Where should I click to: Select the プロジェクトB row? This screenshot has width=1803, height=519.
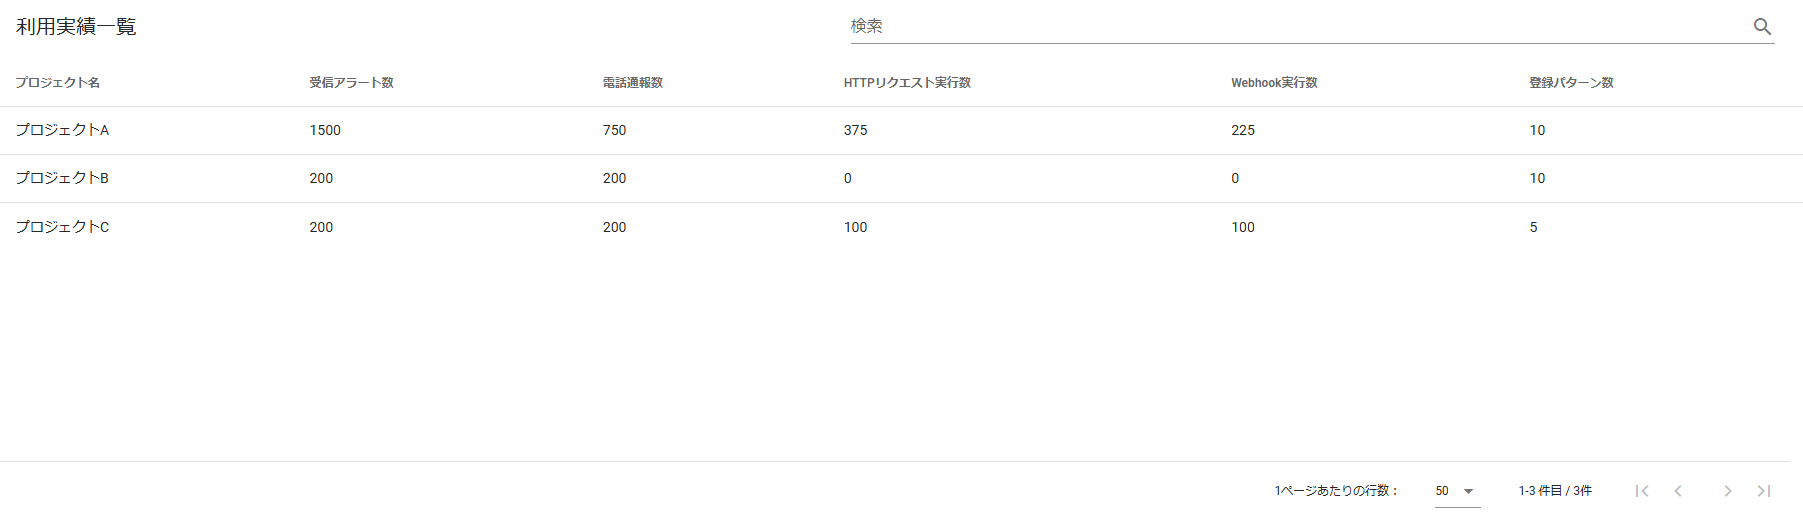[x=62, y=178]
